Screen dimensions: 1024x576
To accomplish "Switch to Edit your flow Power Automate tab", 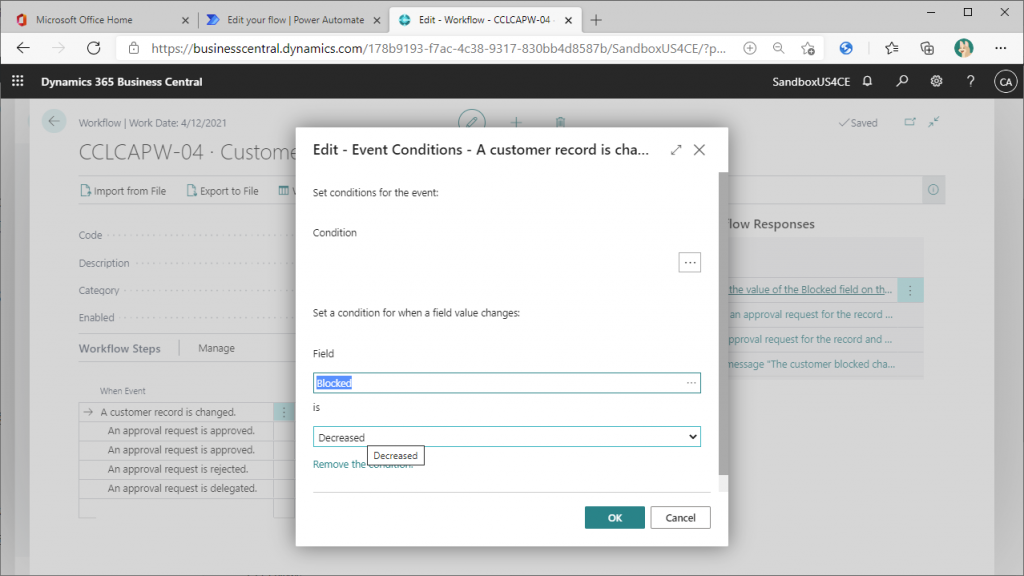I will tap(295, 20).
